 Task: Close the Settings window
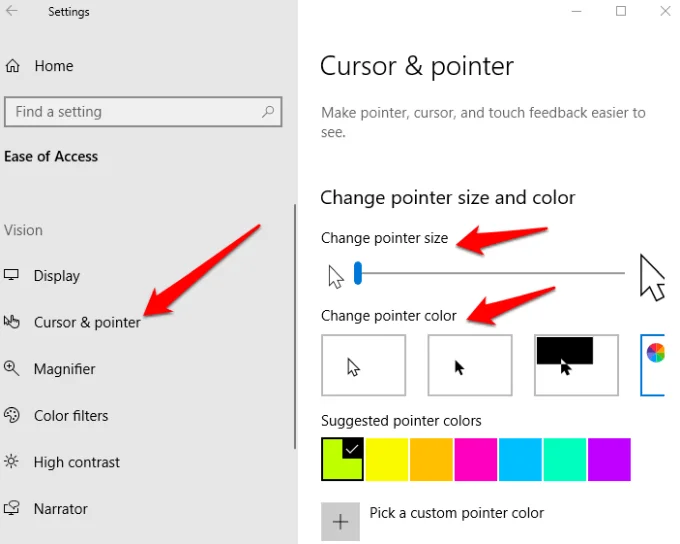(665, 11)
